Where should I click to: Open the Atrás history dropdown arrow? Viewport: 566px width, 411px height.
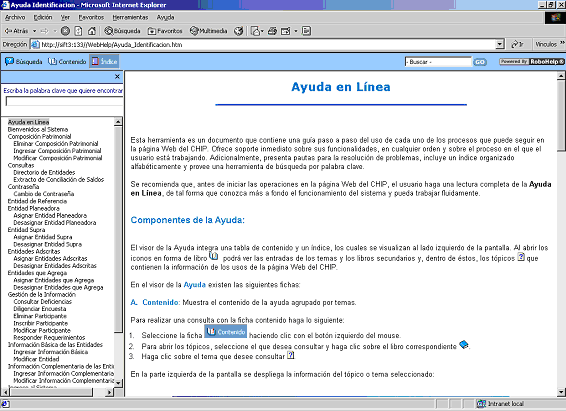pos(34,31)
